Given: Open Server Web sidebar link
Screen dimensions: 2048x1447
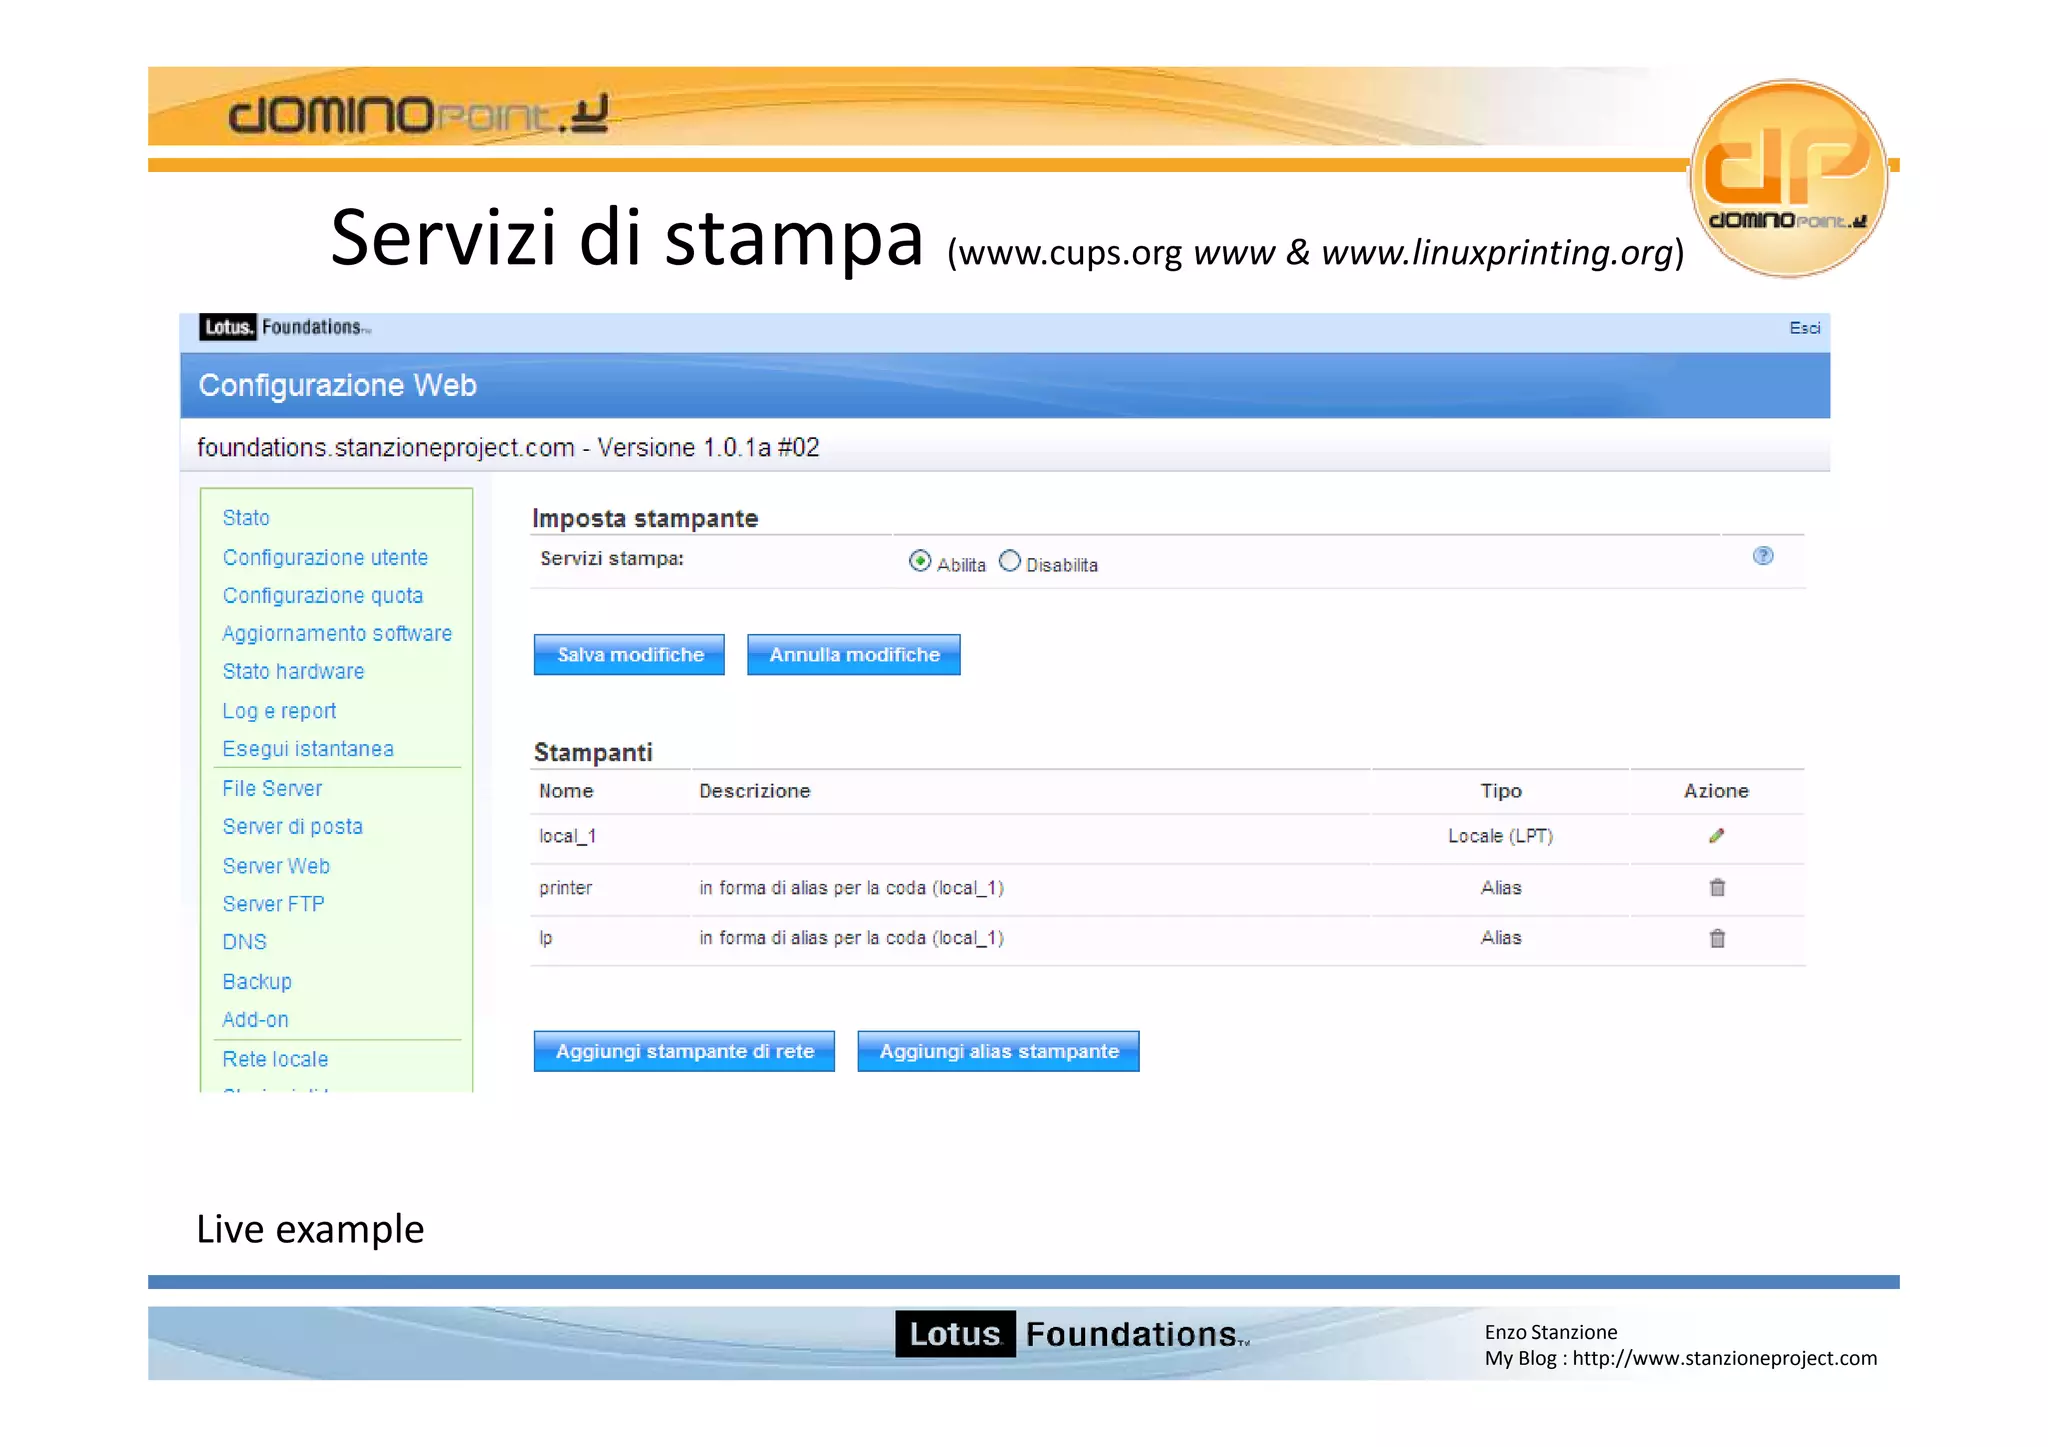Looking at the screenshot, I should [276, 866].
